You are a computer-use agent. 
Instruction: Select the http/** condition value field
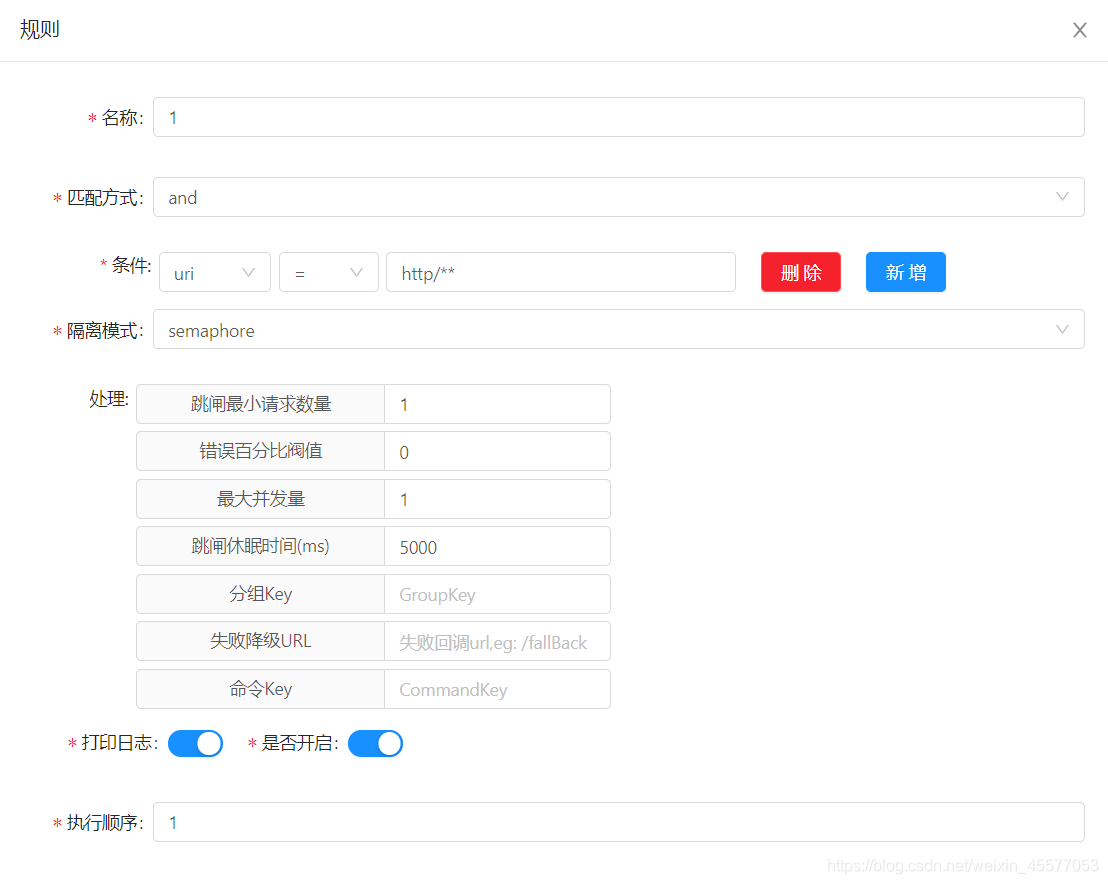[560, 271]
